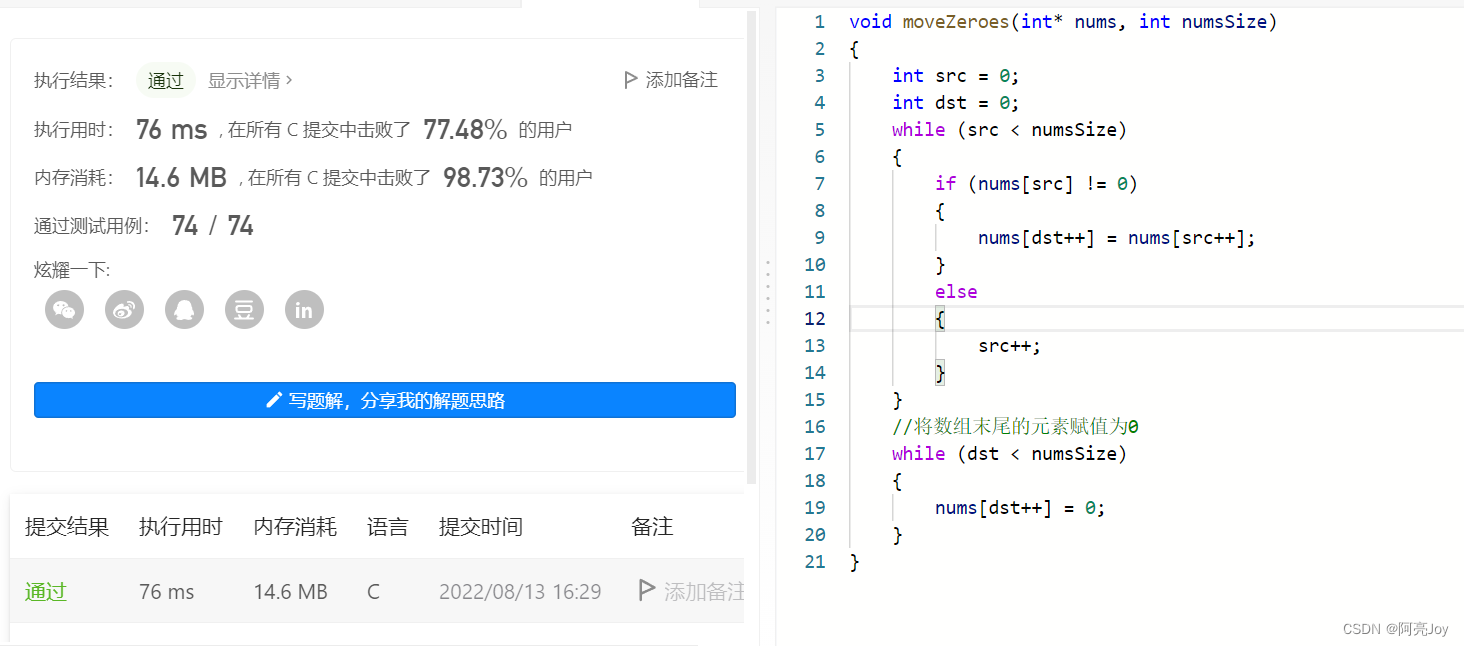Click the 提交时间 column header
This screenshot has width=1464, height=646.
[x=481, y=527]
